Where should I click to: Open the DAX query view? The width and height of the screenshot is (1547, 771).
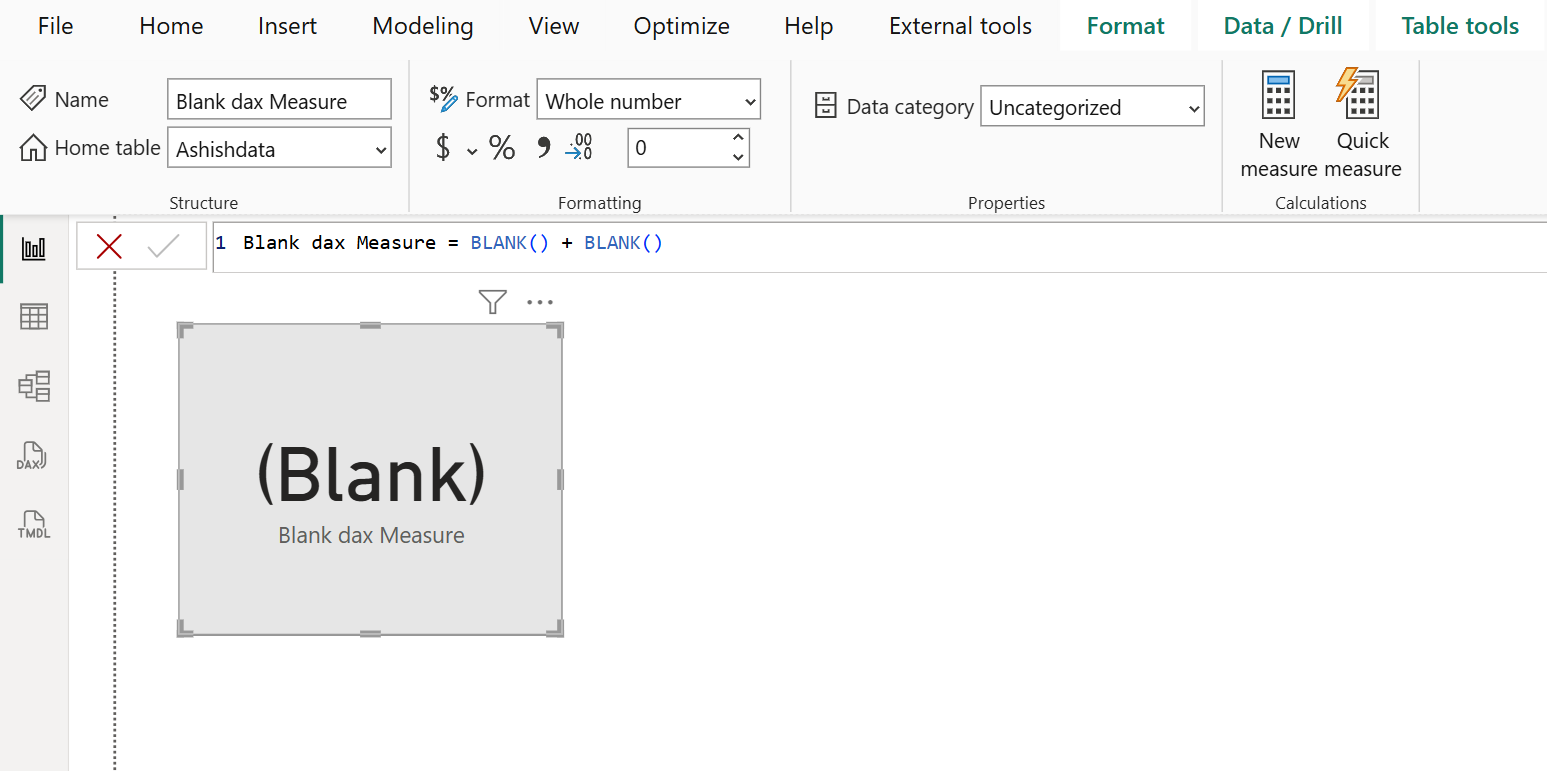pos(33,456)
